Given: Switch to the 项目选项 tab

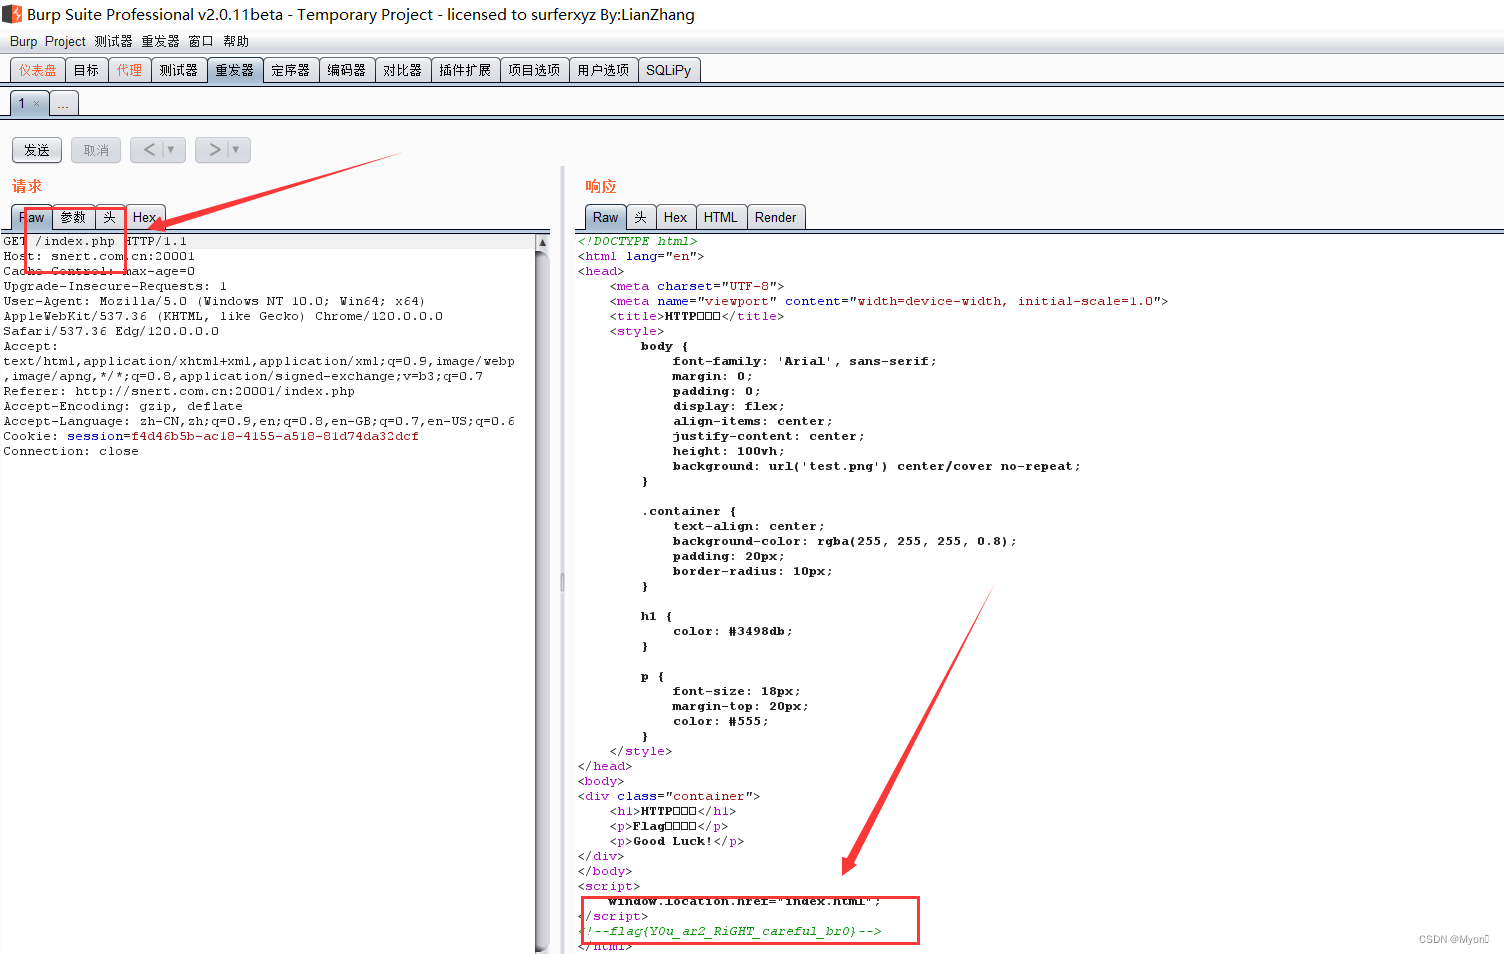Looking at the screenshot, I should 534,70.
